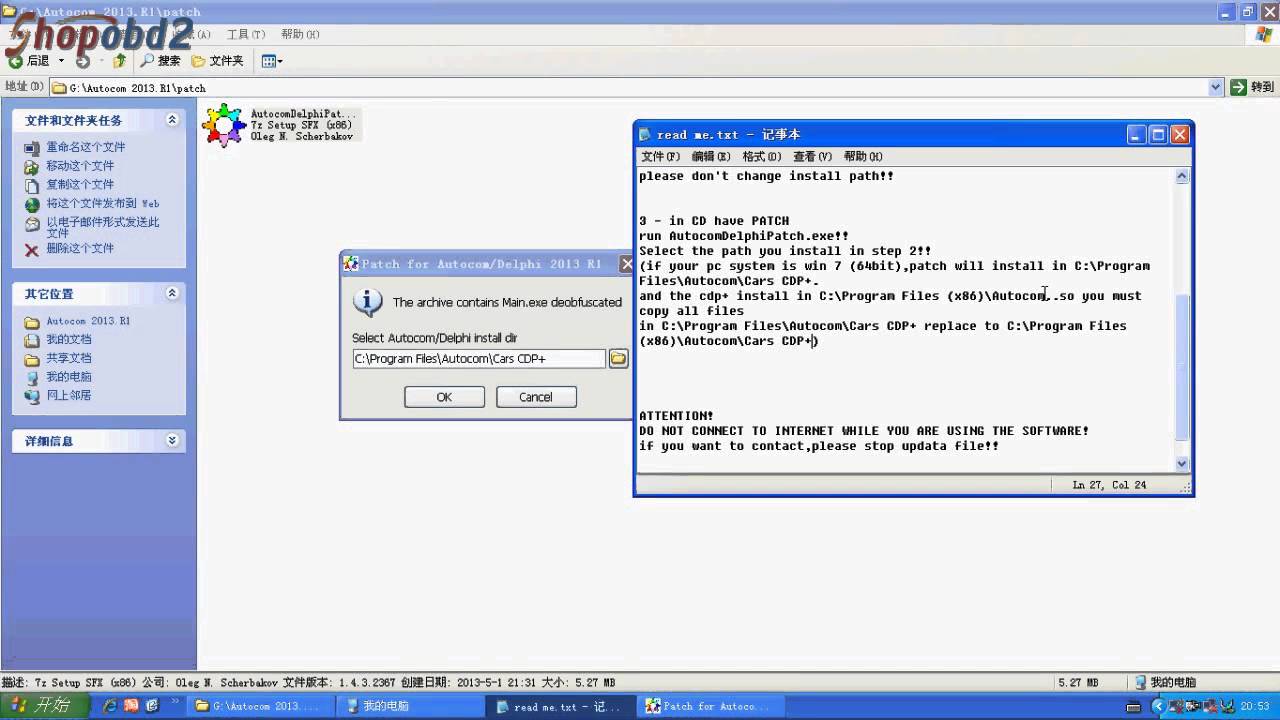The width and height of the screenshot is (1280, 720).
Task: Close the read me.txt Notepad window
Action: coord(1180,135)
